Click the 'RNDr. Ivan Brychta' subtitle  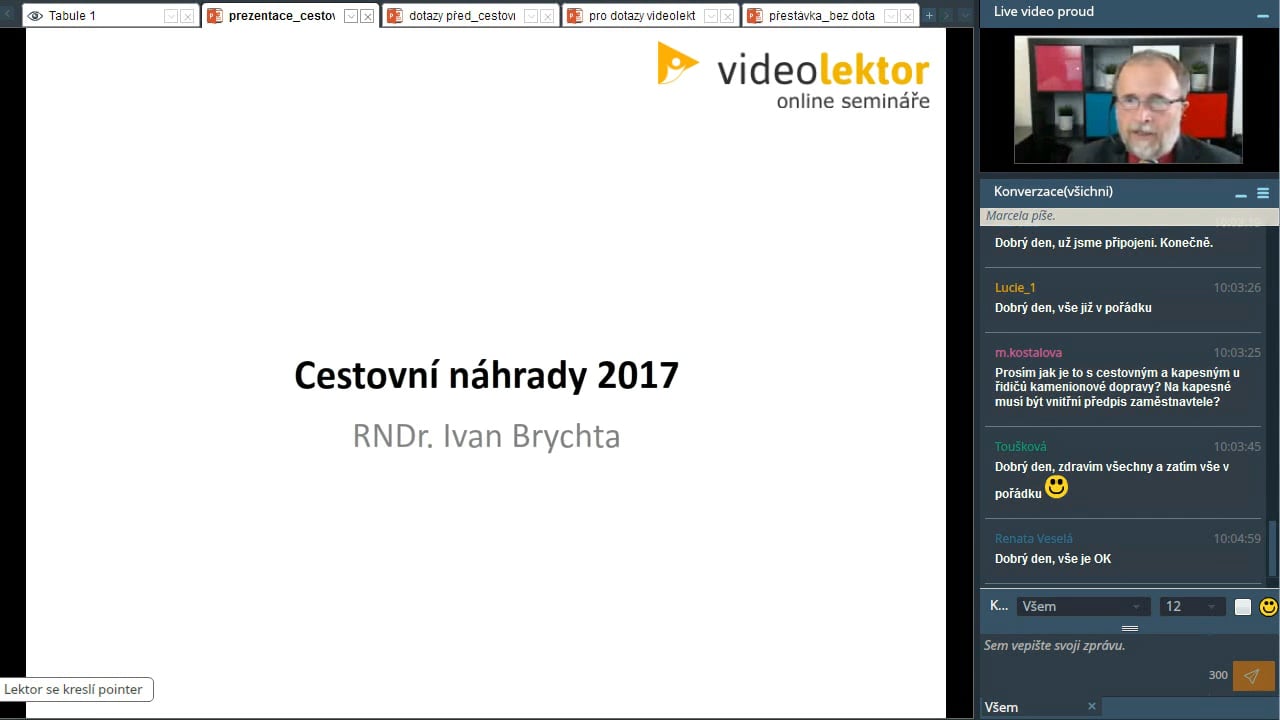pos(486,436)
